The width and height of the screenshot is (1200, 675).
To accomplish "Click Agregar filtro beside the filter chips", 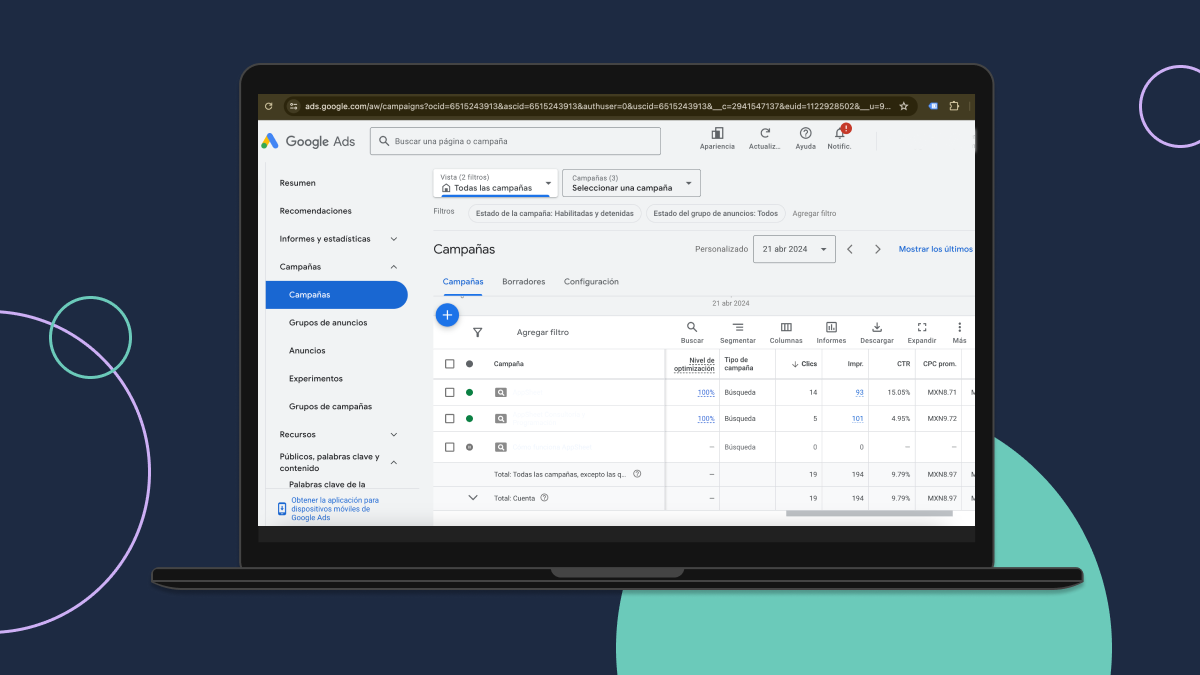I will click(814, 213).
